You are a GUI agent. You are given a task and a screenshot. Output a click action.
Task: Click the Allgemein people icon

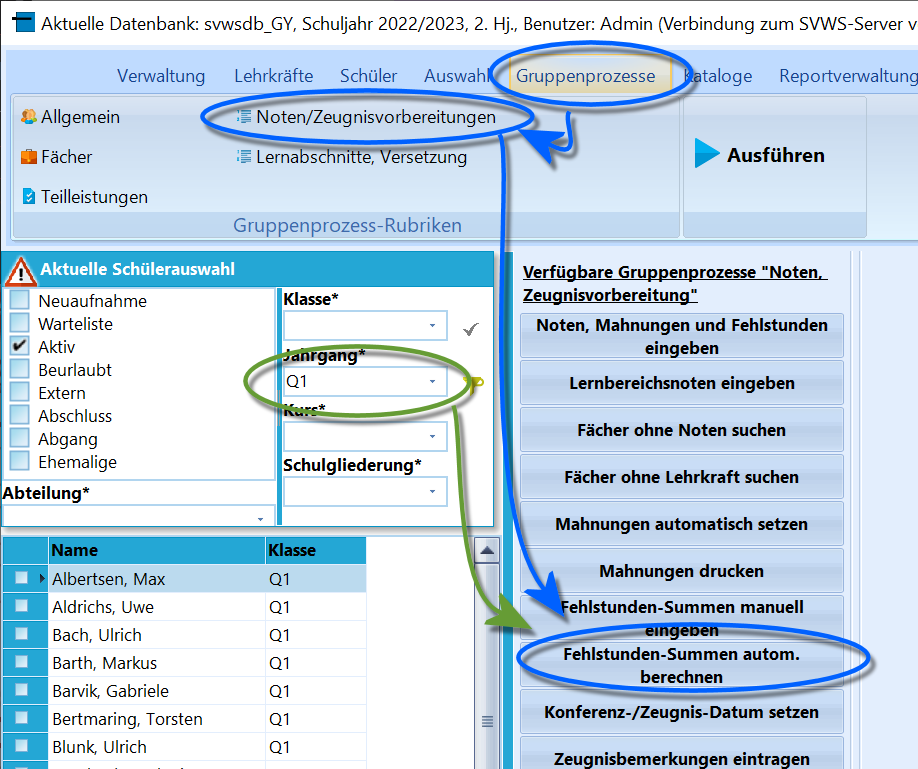click(x=29, y=117)
